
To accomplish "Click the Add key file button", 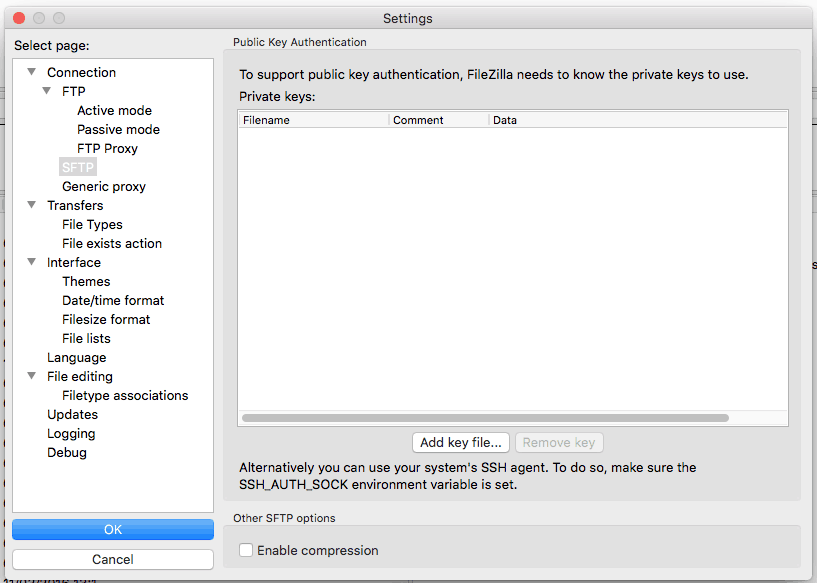I will tap(461, 442).
